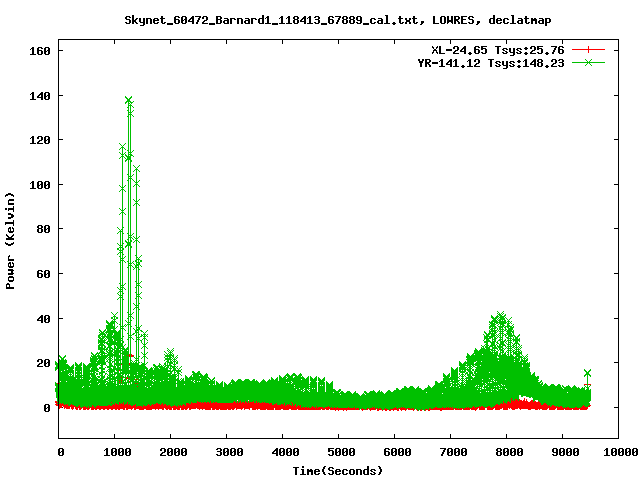Select the YR-141.12 Tsys:148.23 legend label
Viewport: 640px width, 480px height.
click(x=491, y=63)
